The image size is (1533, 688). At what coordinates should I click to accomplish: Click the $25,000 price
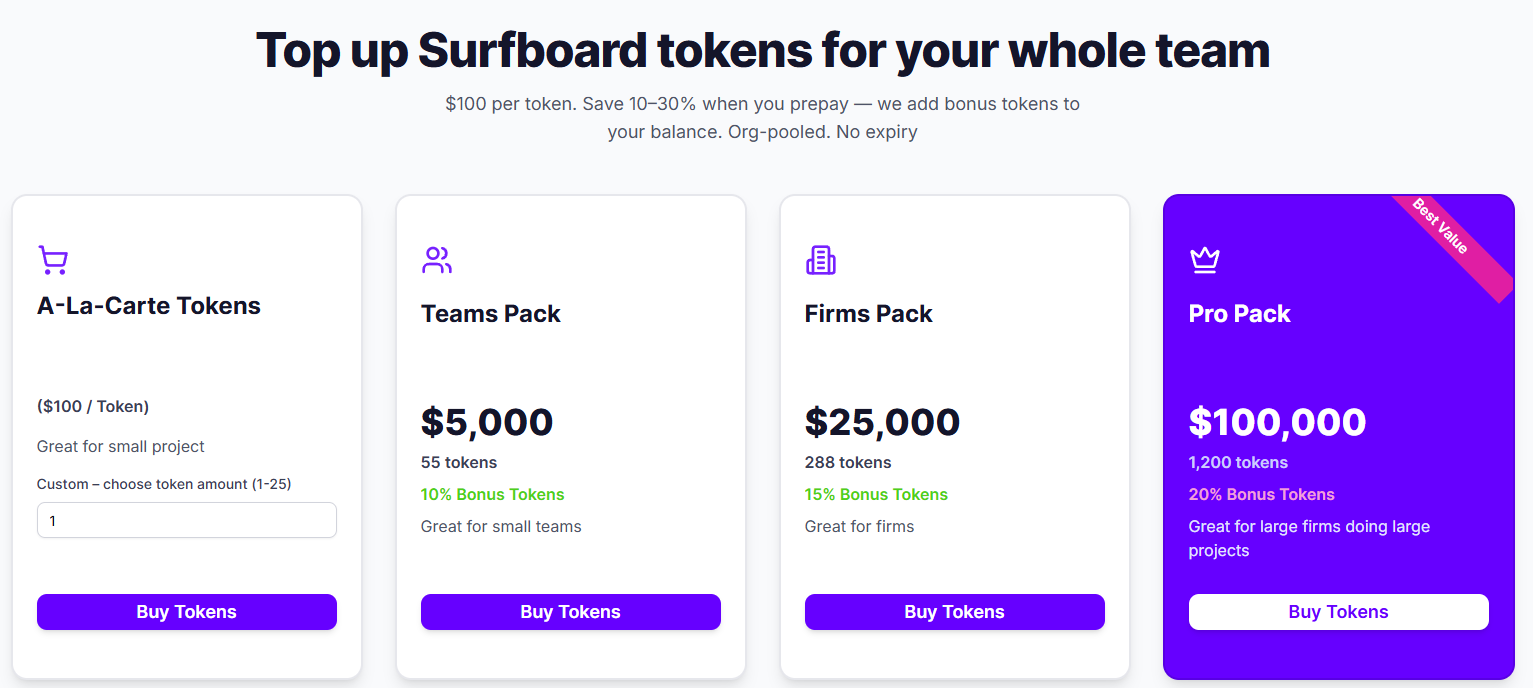pos(882,422)
